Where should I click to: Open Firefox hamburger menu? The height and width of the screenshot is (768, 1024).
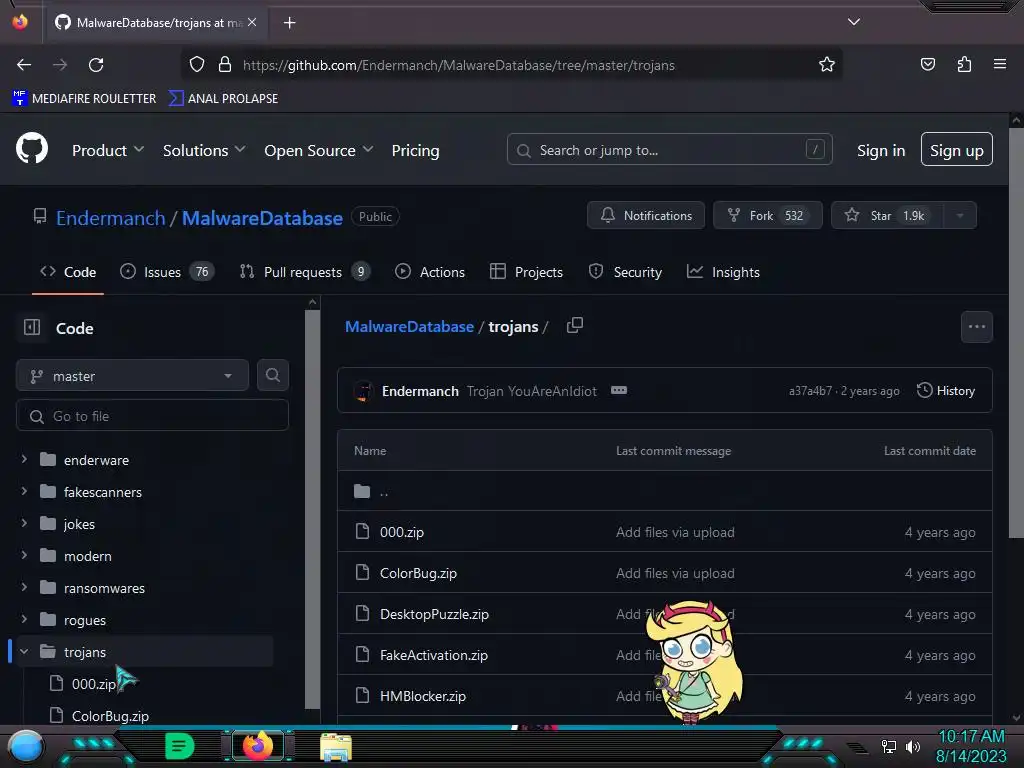point(999,64)
